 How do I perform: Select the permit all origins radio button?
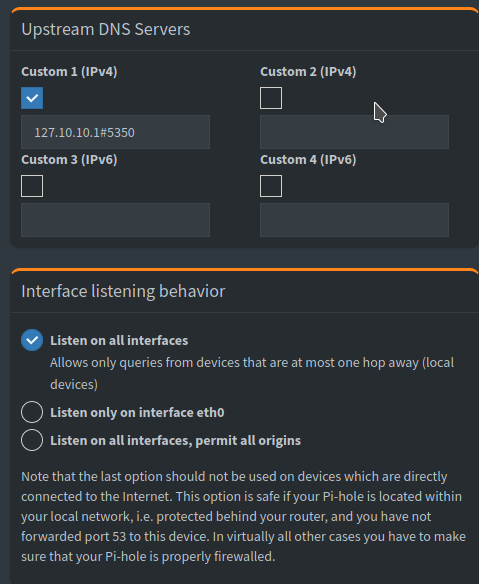[x=32, y=440]
